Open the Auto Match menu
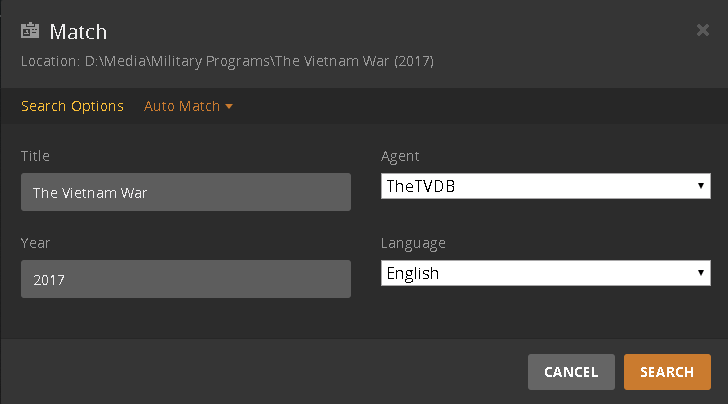Viewport: 728px width, 404px height. click(x=182, y=106)
